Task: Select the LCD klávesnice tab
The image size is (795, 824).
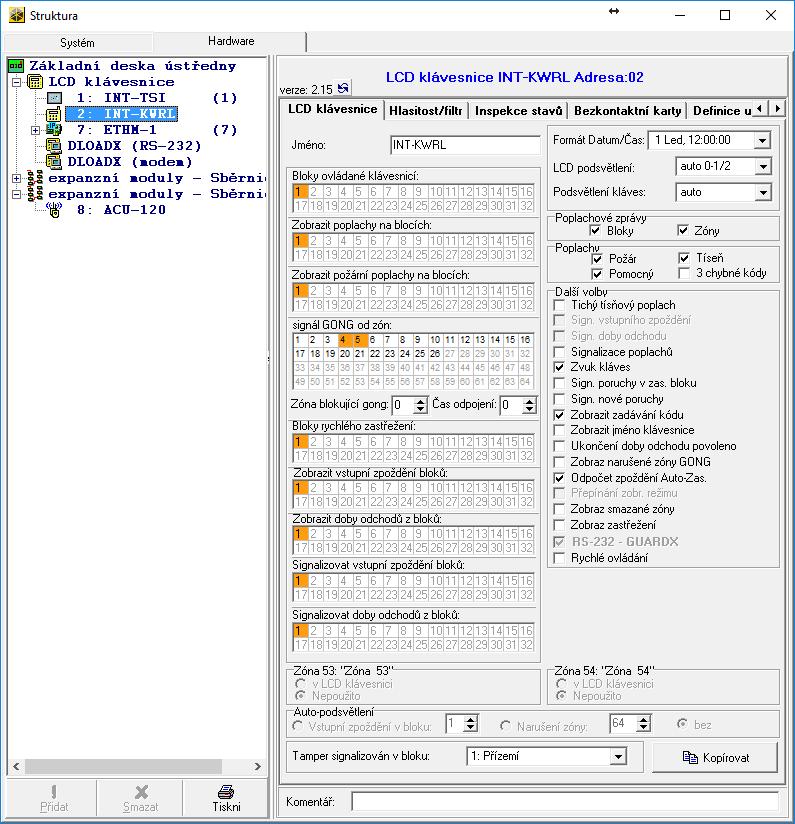Action: coord(333,109)
